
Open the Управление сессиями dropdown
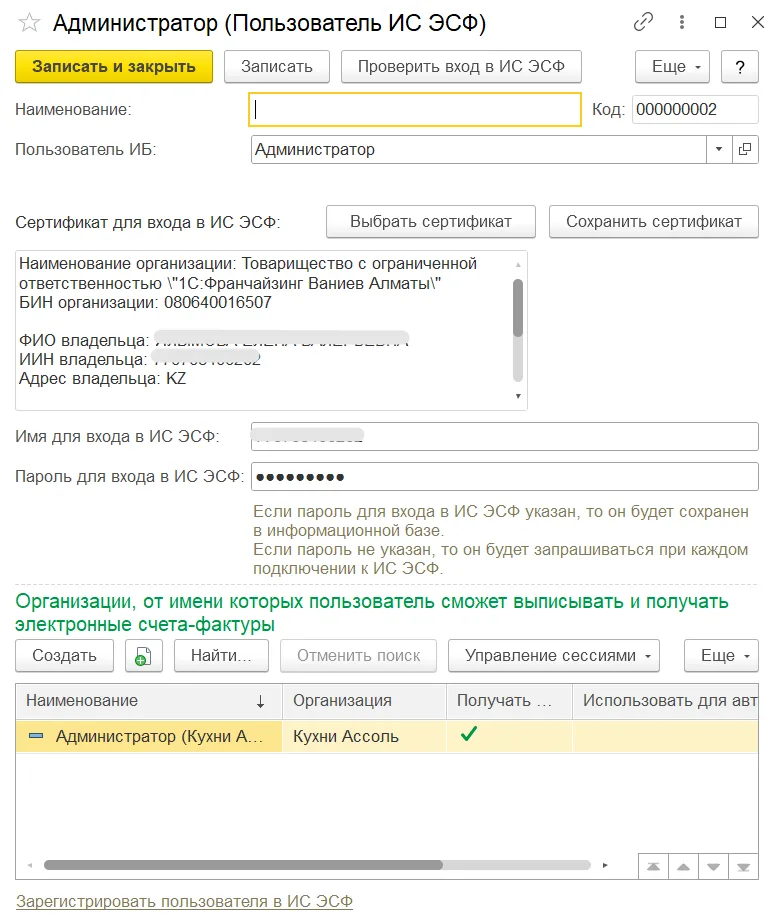click(554, 656)
